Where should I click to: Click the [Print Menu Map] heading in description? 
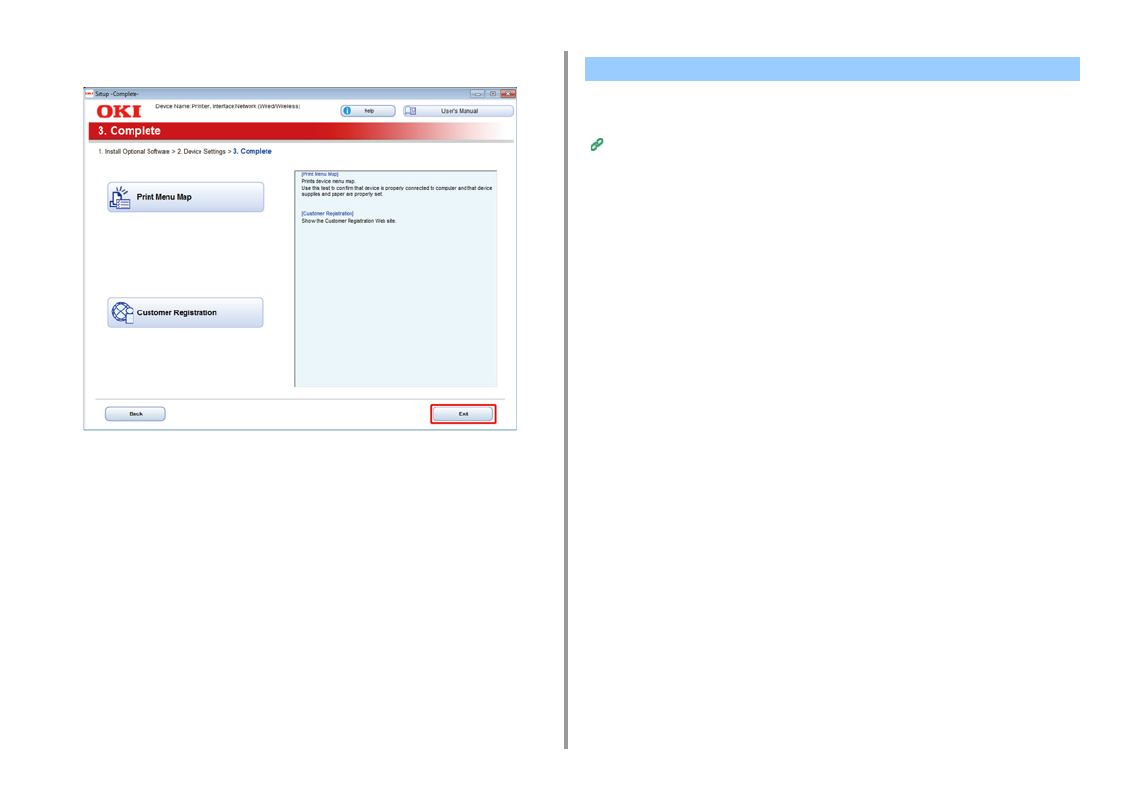pyautogui.click(x=320, y=174)
